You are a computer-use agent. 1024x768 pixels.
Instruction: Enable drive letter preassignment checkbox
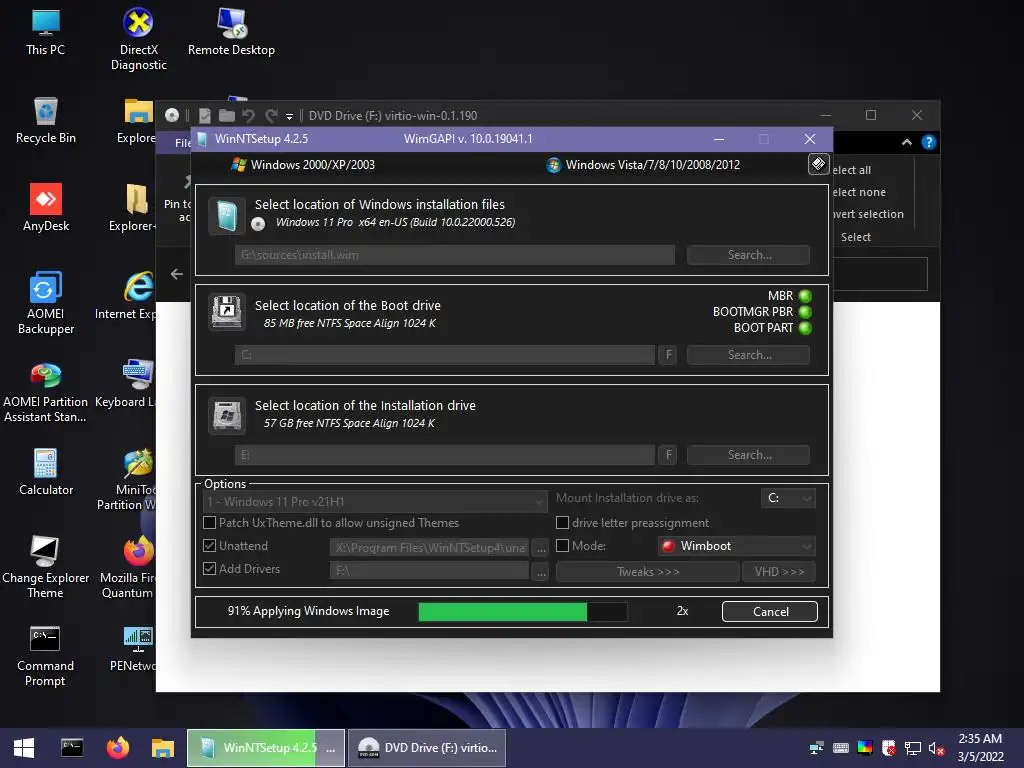point(562,522)
